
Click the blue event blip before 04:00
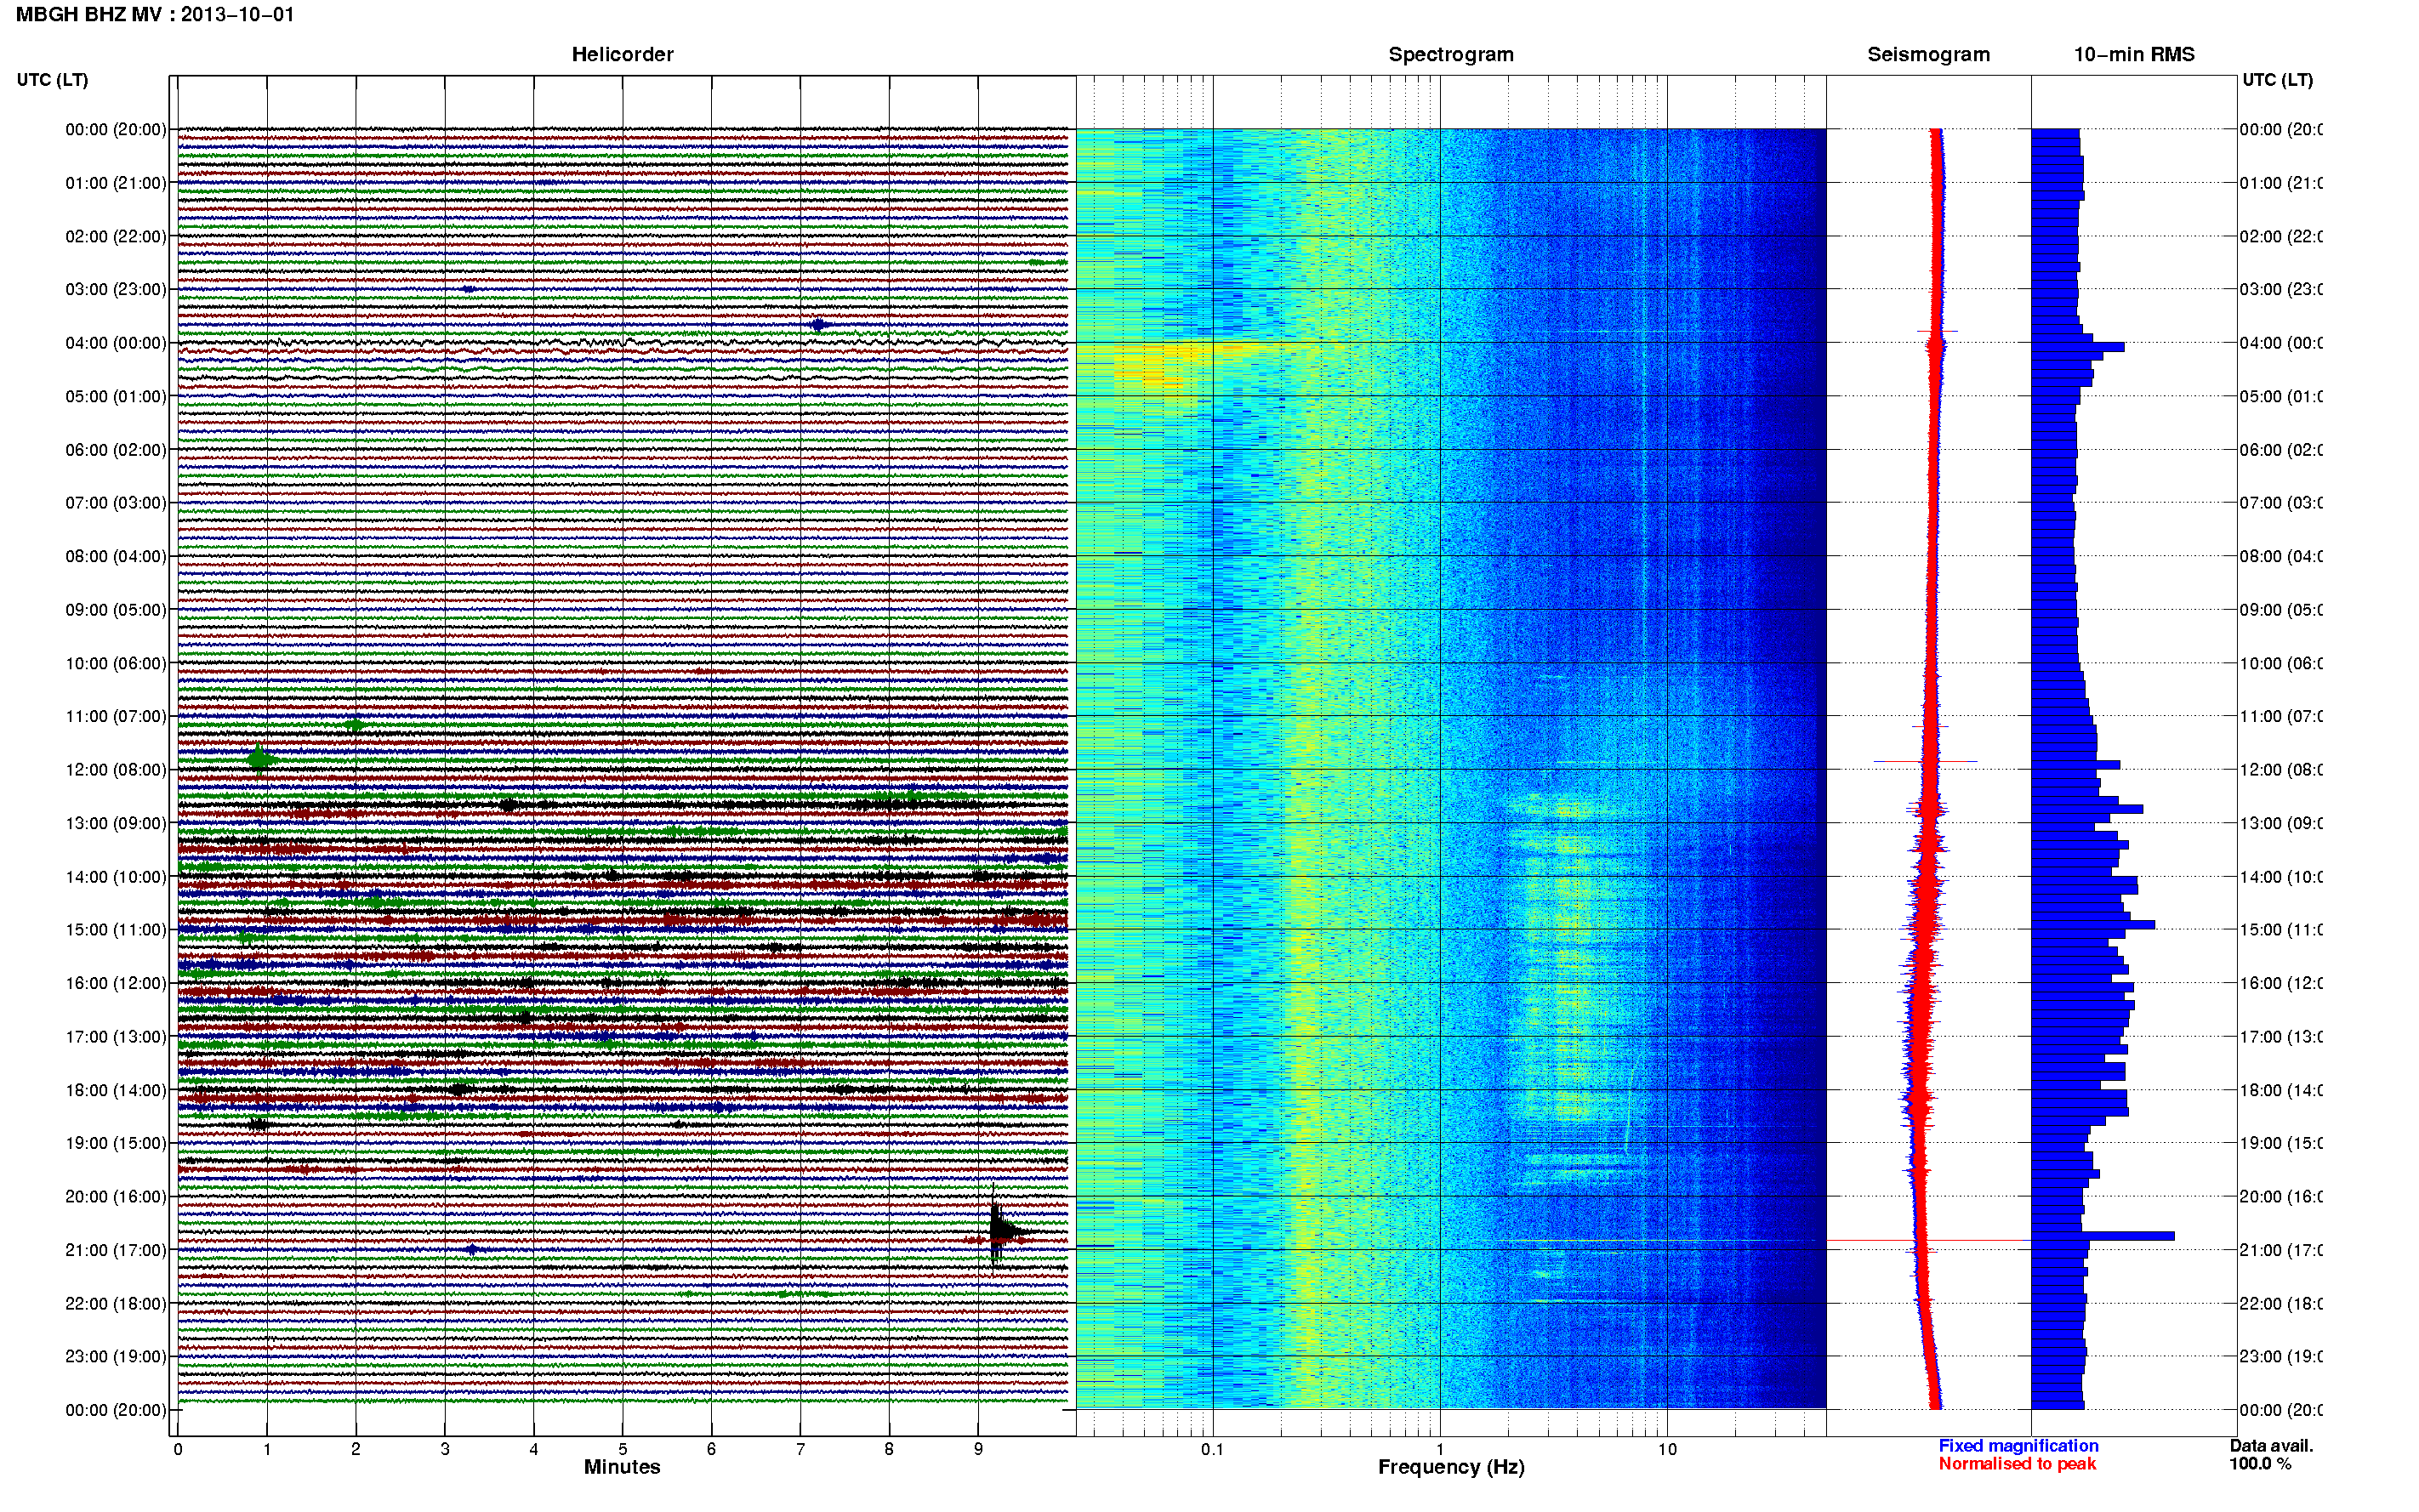tap(818, 325)
